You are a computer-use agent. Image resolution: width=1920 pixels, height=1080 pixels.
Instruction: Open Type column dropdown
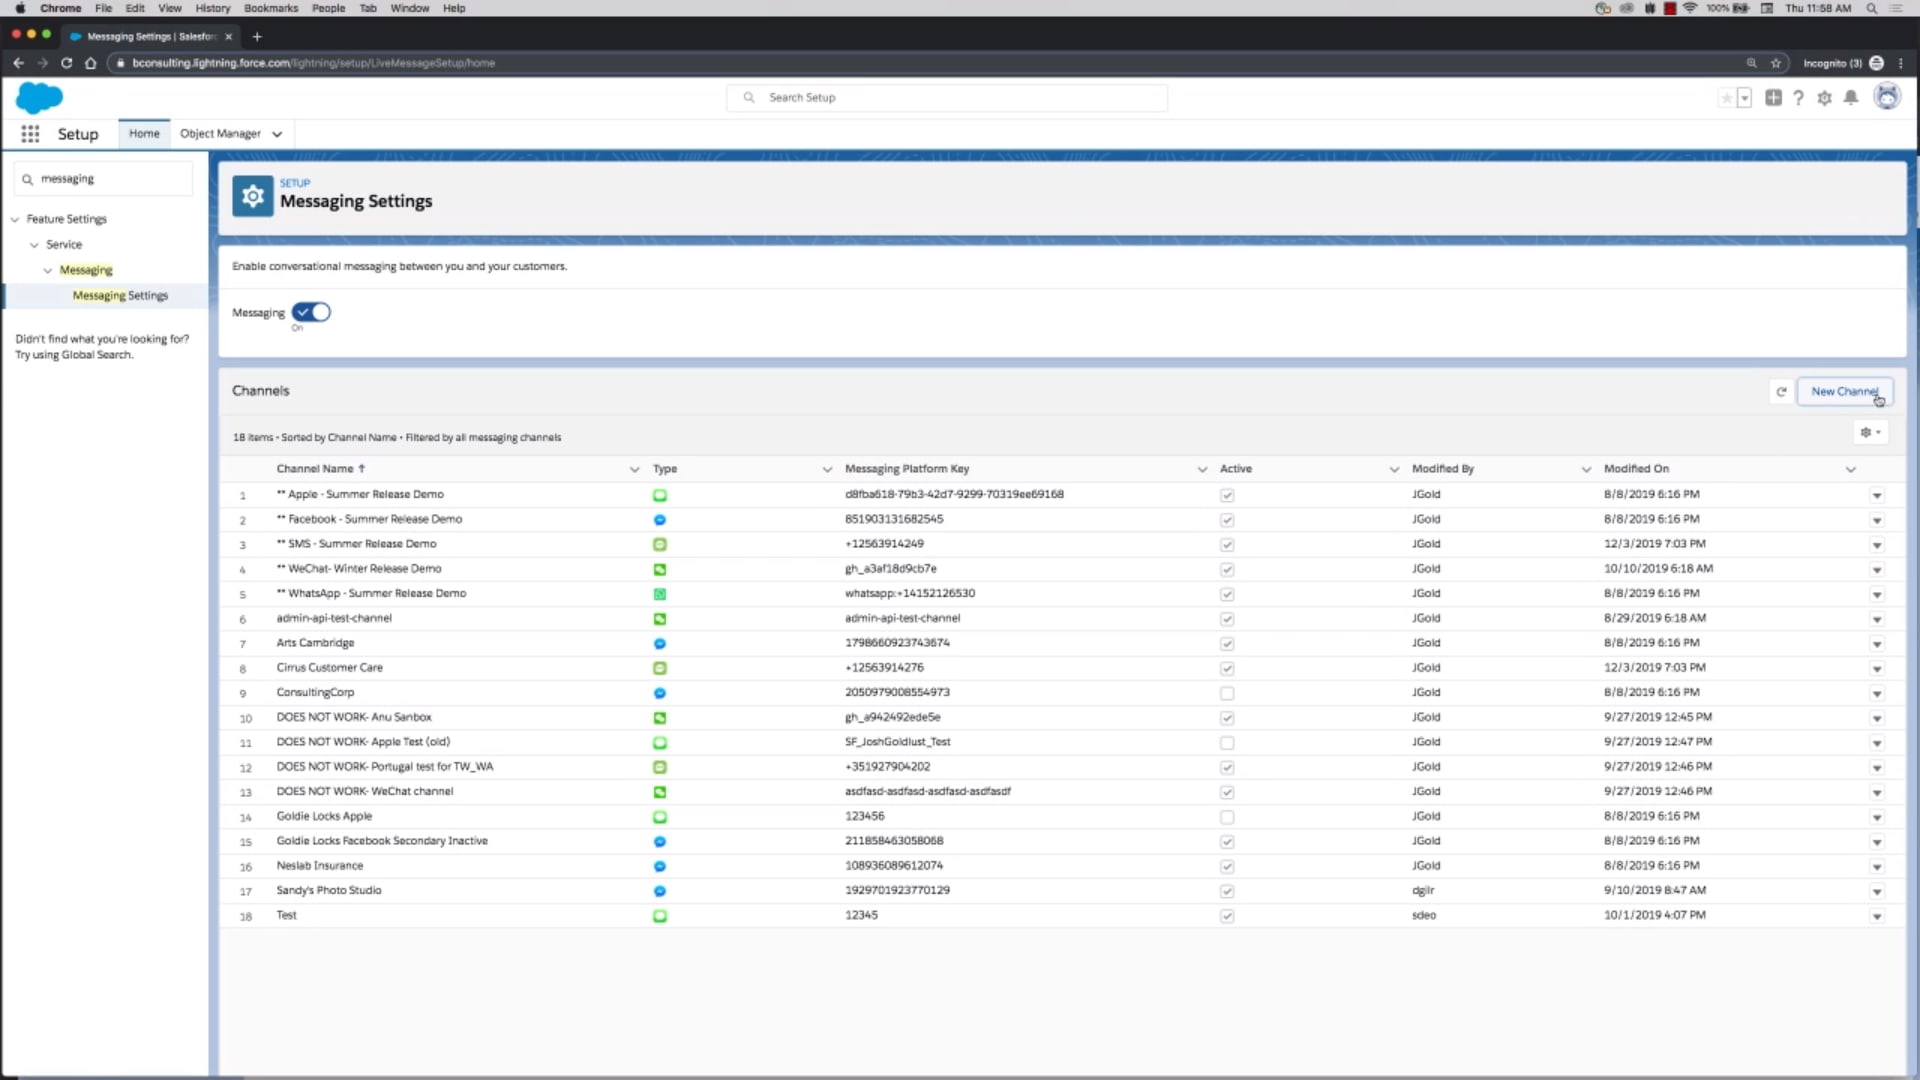point(827,469)
